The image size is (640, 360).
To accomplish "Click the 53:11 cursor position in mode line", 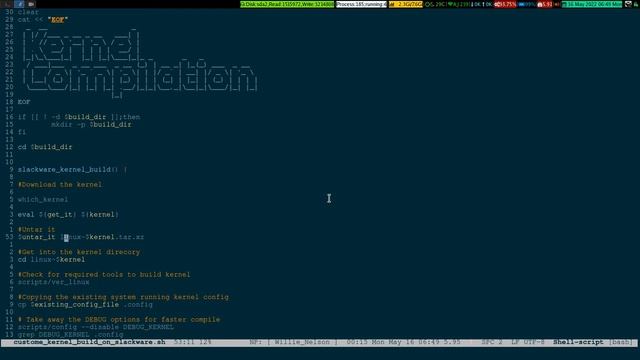I will click(183, 342).
